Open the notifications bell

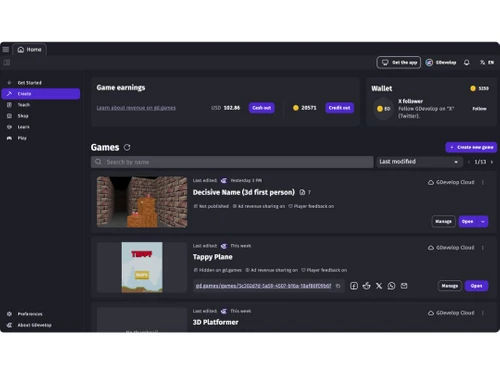467,62
